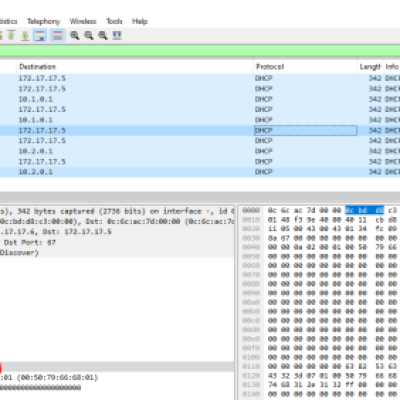Open the Wireless menu

(83, 21)
